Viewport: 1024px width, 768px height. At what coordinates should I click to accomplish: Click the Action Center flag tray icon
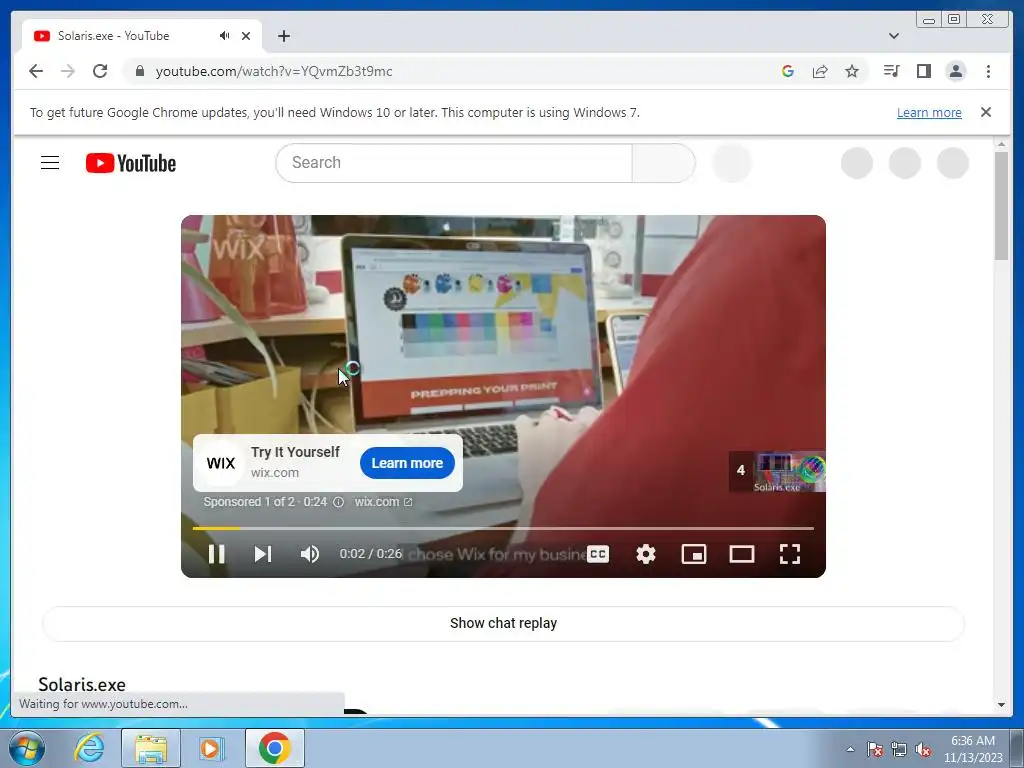point(875,749)
